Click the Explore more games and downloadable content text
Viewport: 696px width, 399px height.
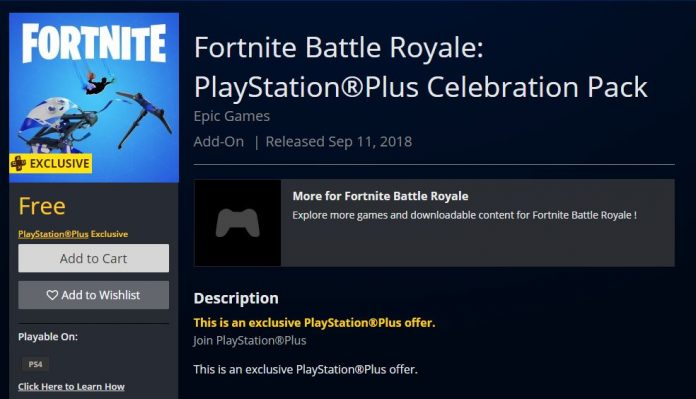click(x=464, y=215)
